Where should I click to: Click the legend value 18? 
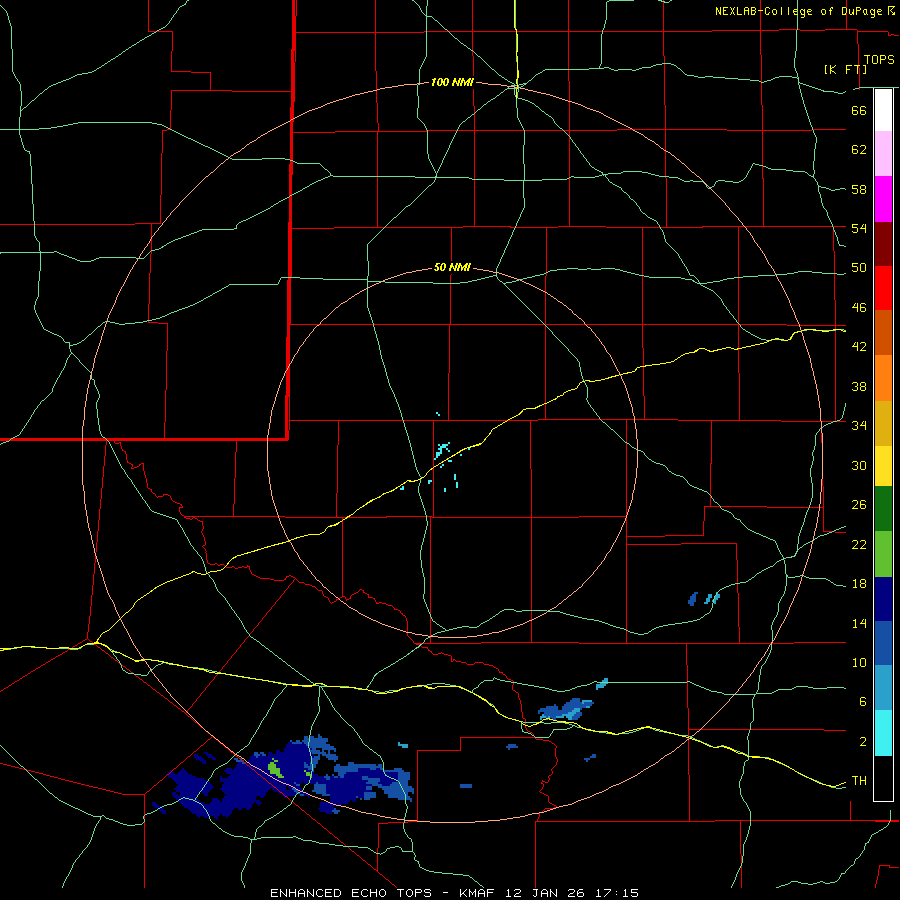coord(859,584)
